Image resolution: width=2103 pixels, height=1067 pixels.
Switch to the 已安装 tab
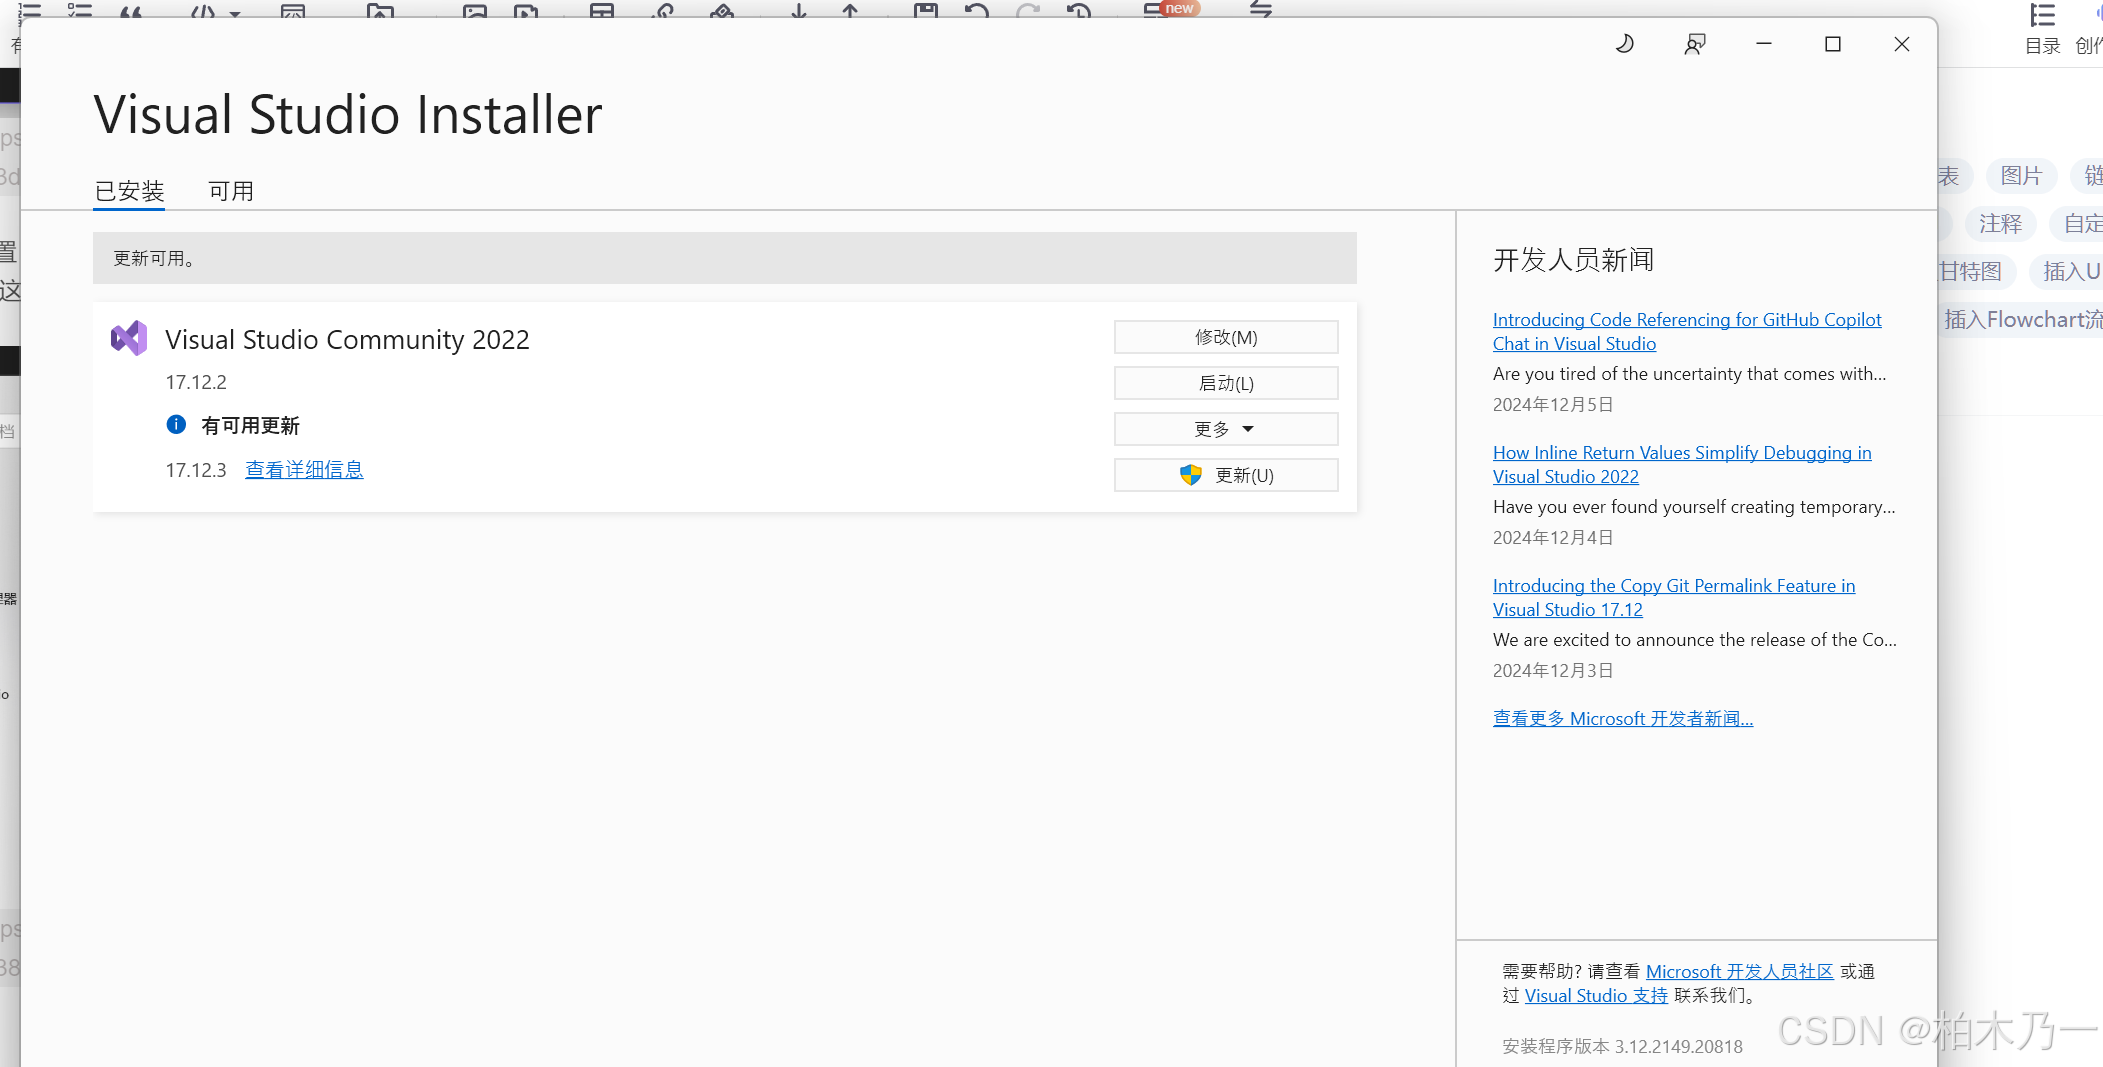(129, 191)
